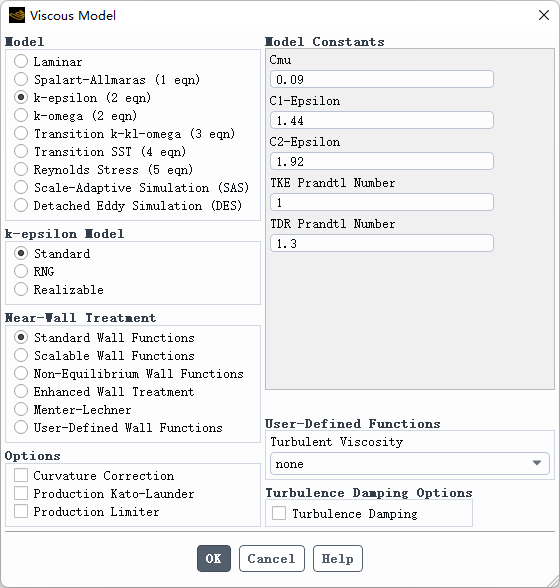Click the Cmu constant input field

[381, 79]
